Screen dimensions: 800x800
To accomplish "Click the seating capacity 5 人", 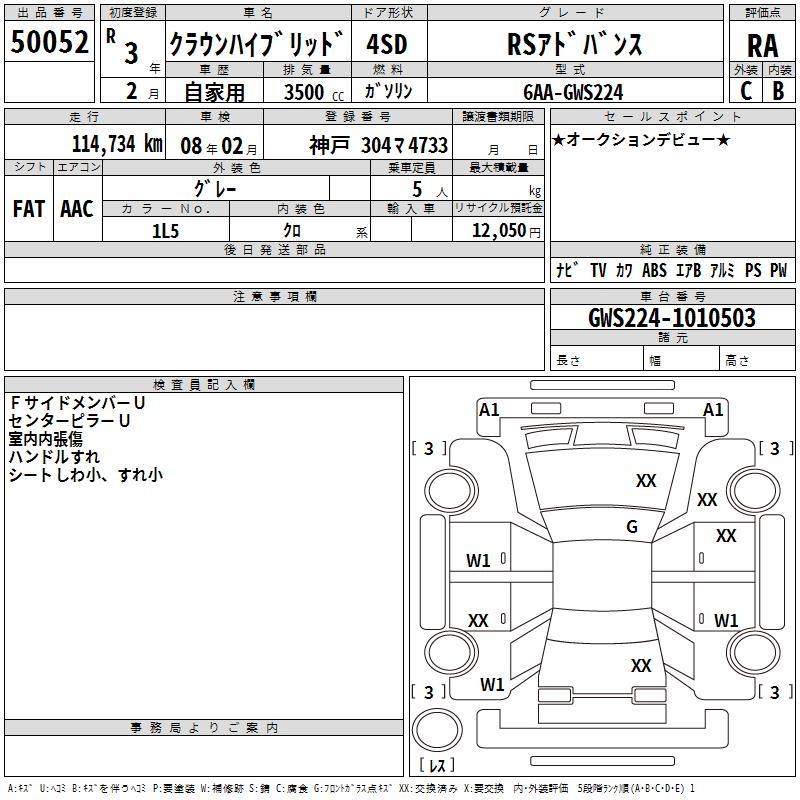I will 430,190.
